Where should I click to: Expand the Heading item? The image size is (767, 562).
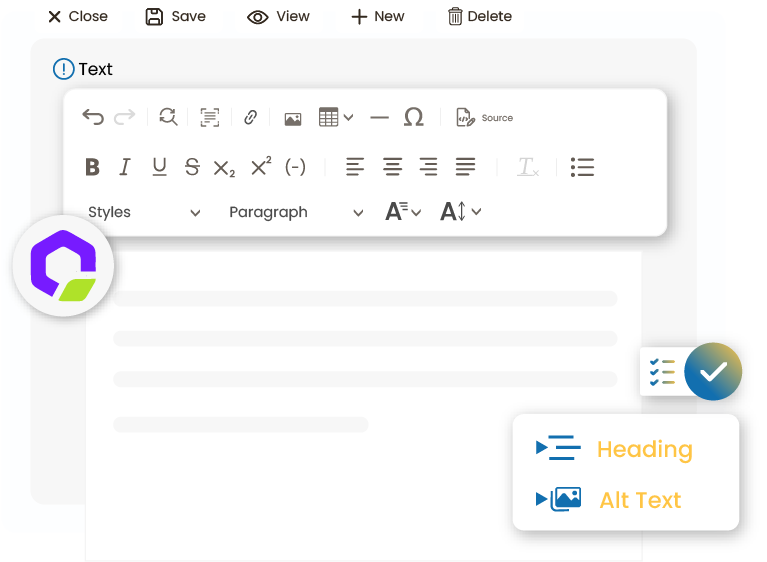click(x=614, y=449)
